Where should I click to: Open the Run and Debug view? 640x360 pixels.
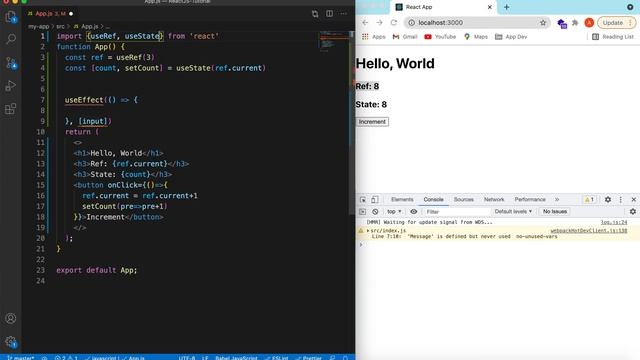tap(11, 86)
